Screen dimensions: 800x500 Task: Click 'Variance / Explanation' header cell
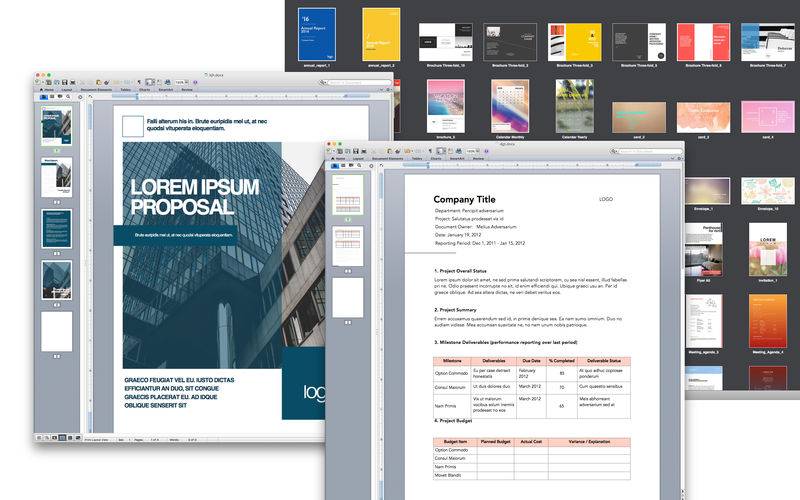point(589,442)
